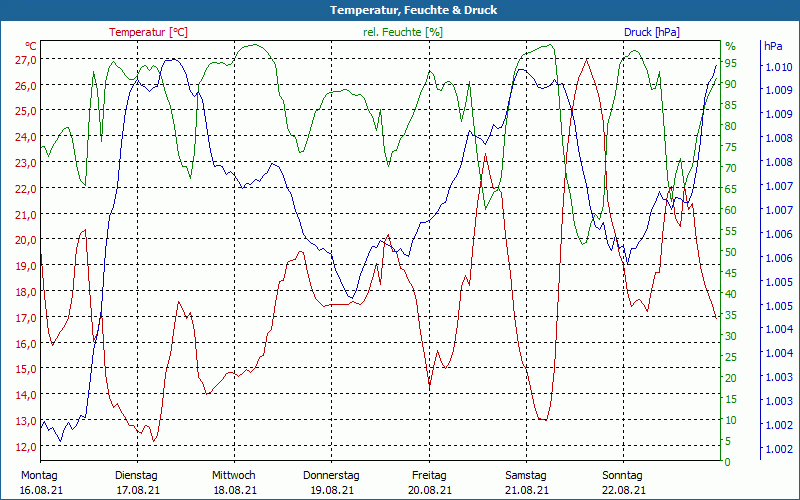Image resolution: width=800 pixels, height=500 pixels.
Task: Select the Dienstag 17.08.21 date label
Action: click(x=137, y=482)
